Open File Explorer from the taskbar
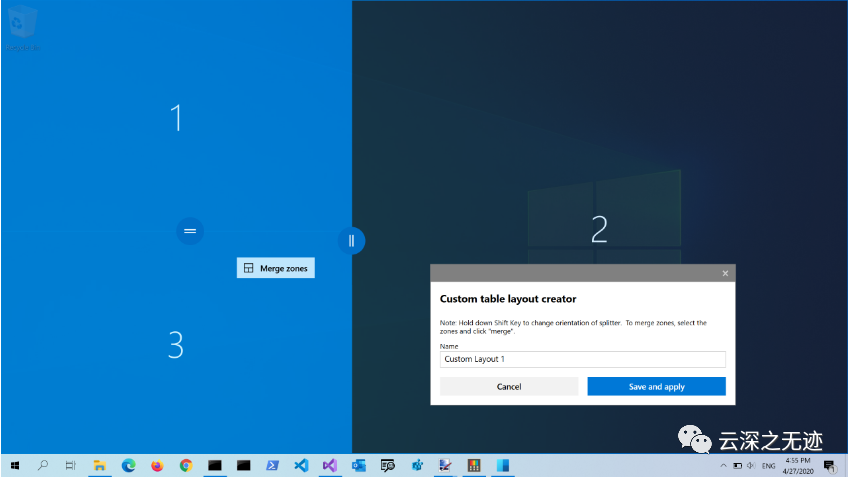This screenshot has height=479, width=851. 100,466
